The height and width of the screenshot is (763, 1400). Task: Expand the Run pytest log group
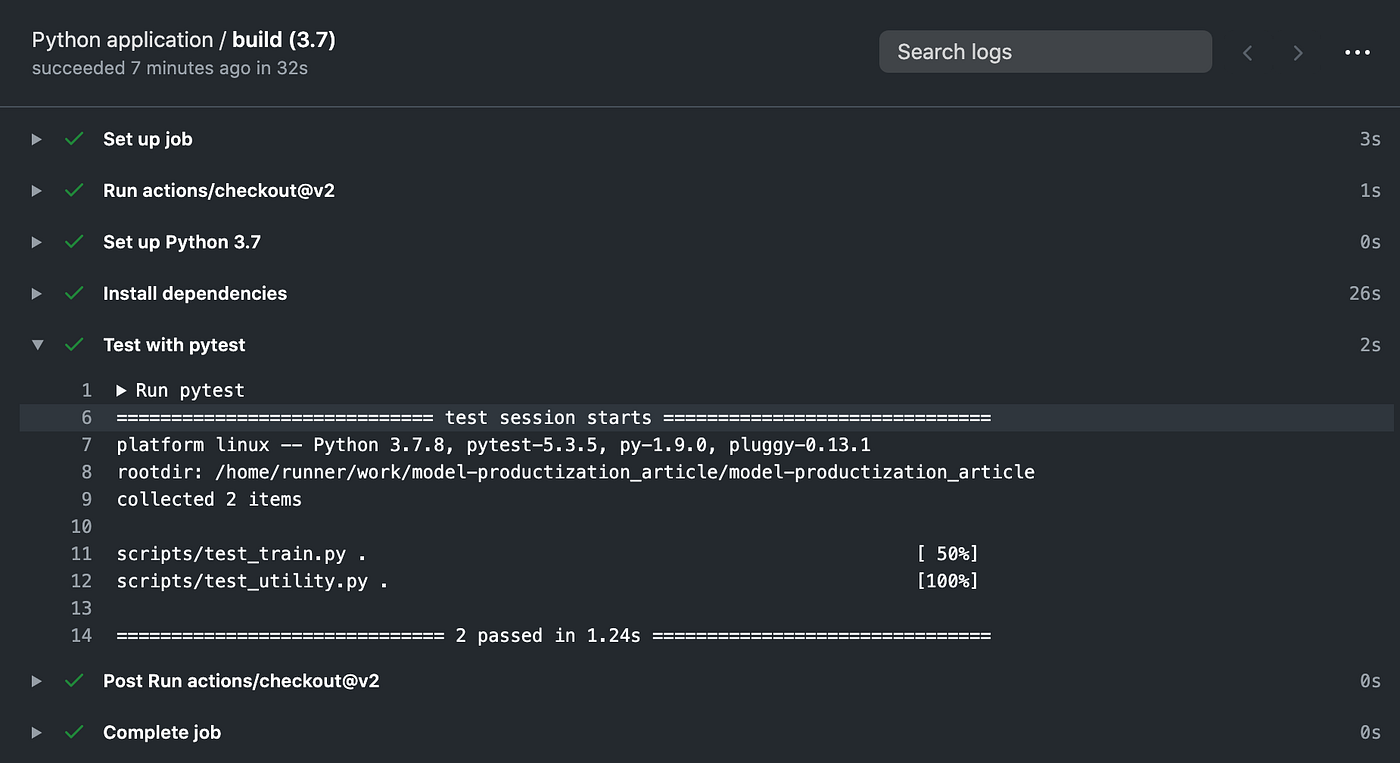(x=121, y=390)
